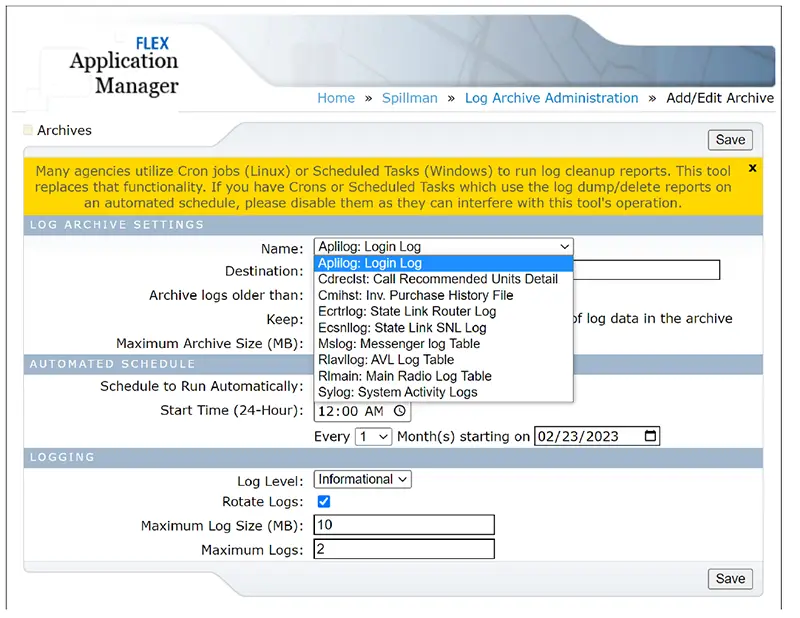Viewport: 800px width, 618px height.
Task: Click the bottom Save button
Action: (730, 579)
